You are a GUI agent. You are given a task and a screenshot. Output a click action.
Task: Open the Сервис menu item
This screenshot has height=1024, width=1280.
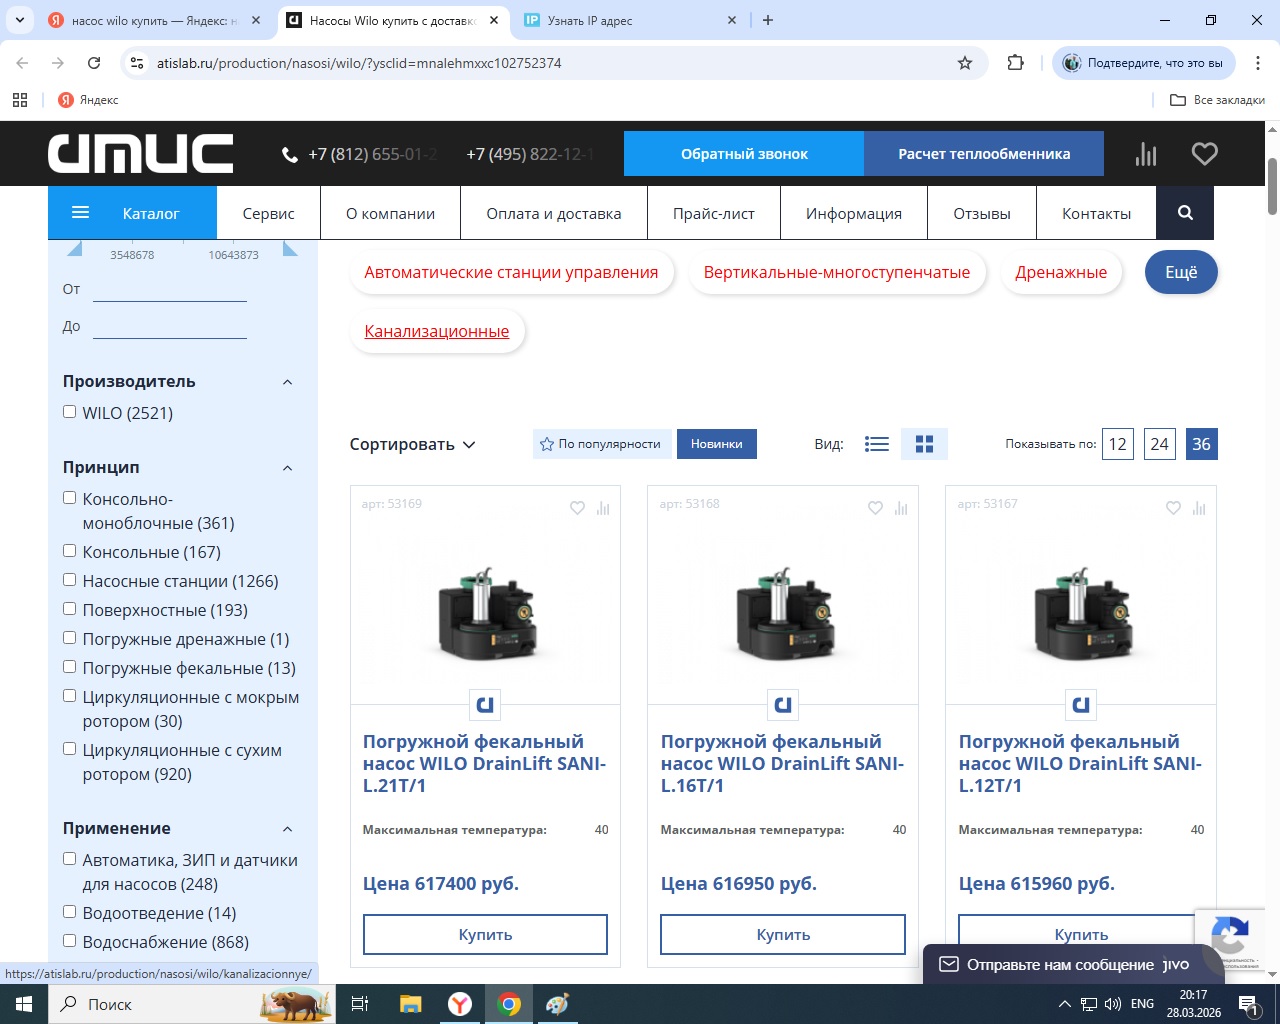(269, 213)
